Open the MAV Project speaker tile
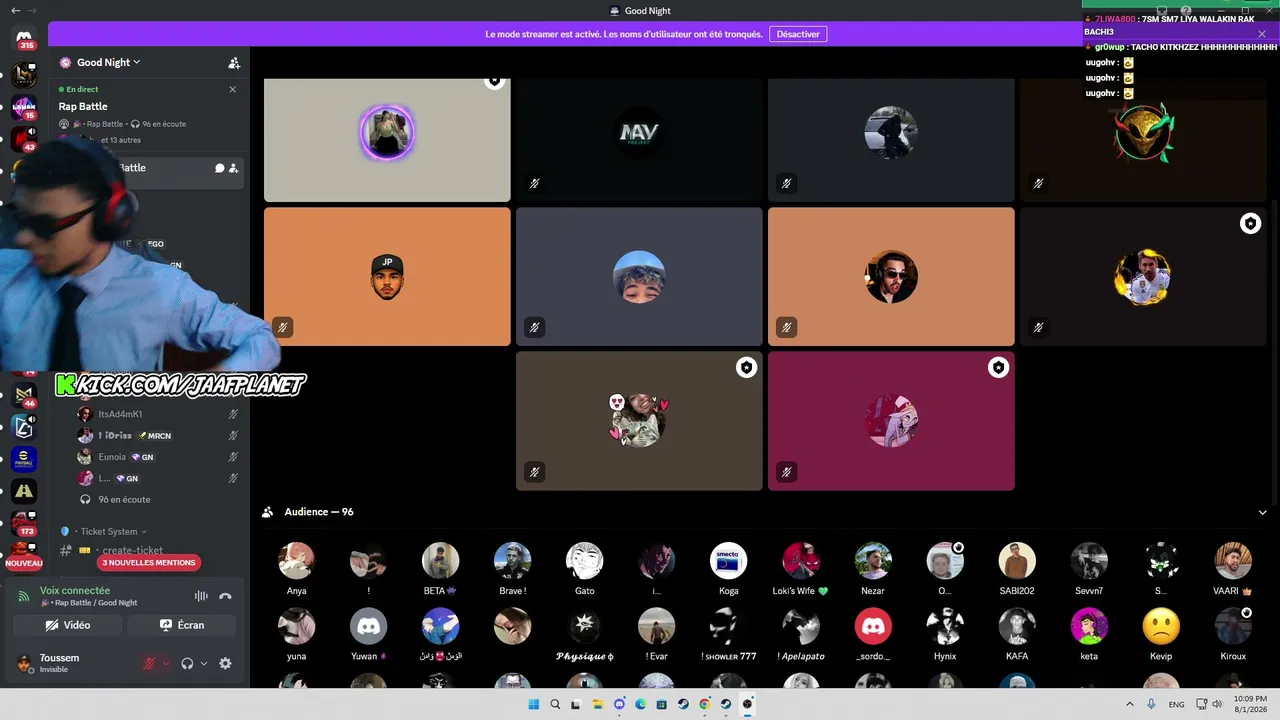Image resolution: width=1280 pixels, height=720 pixels. click(639, 141)
